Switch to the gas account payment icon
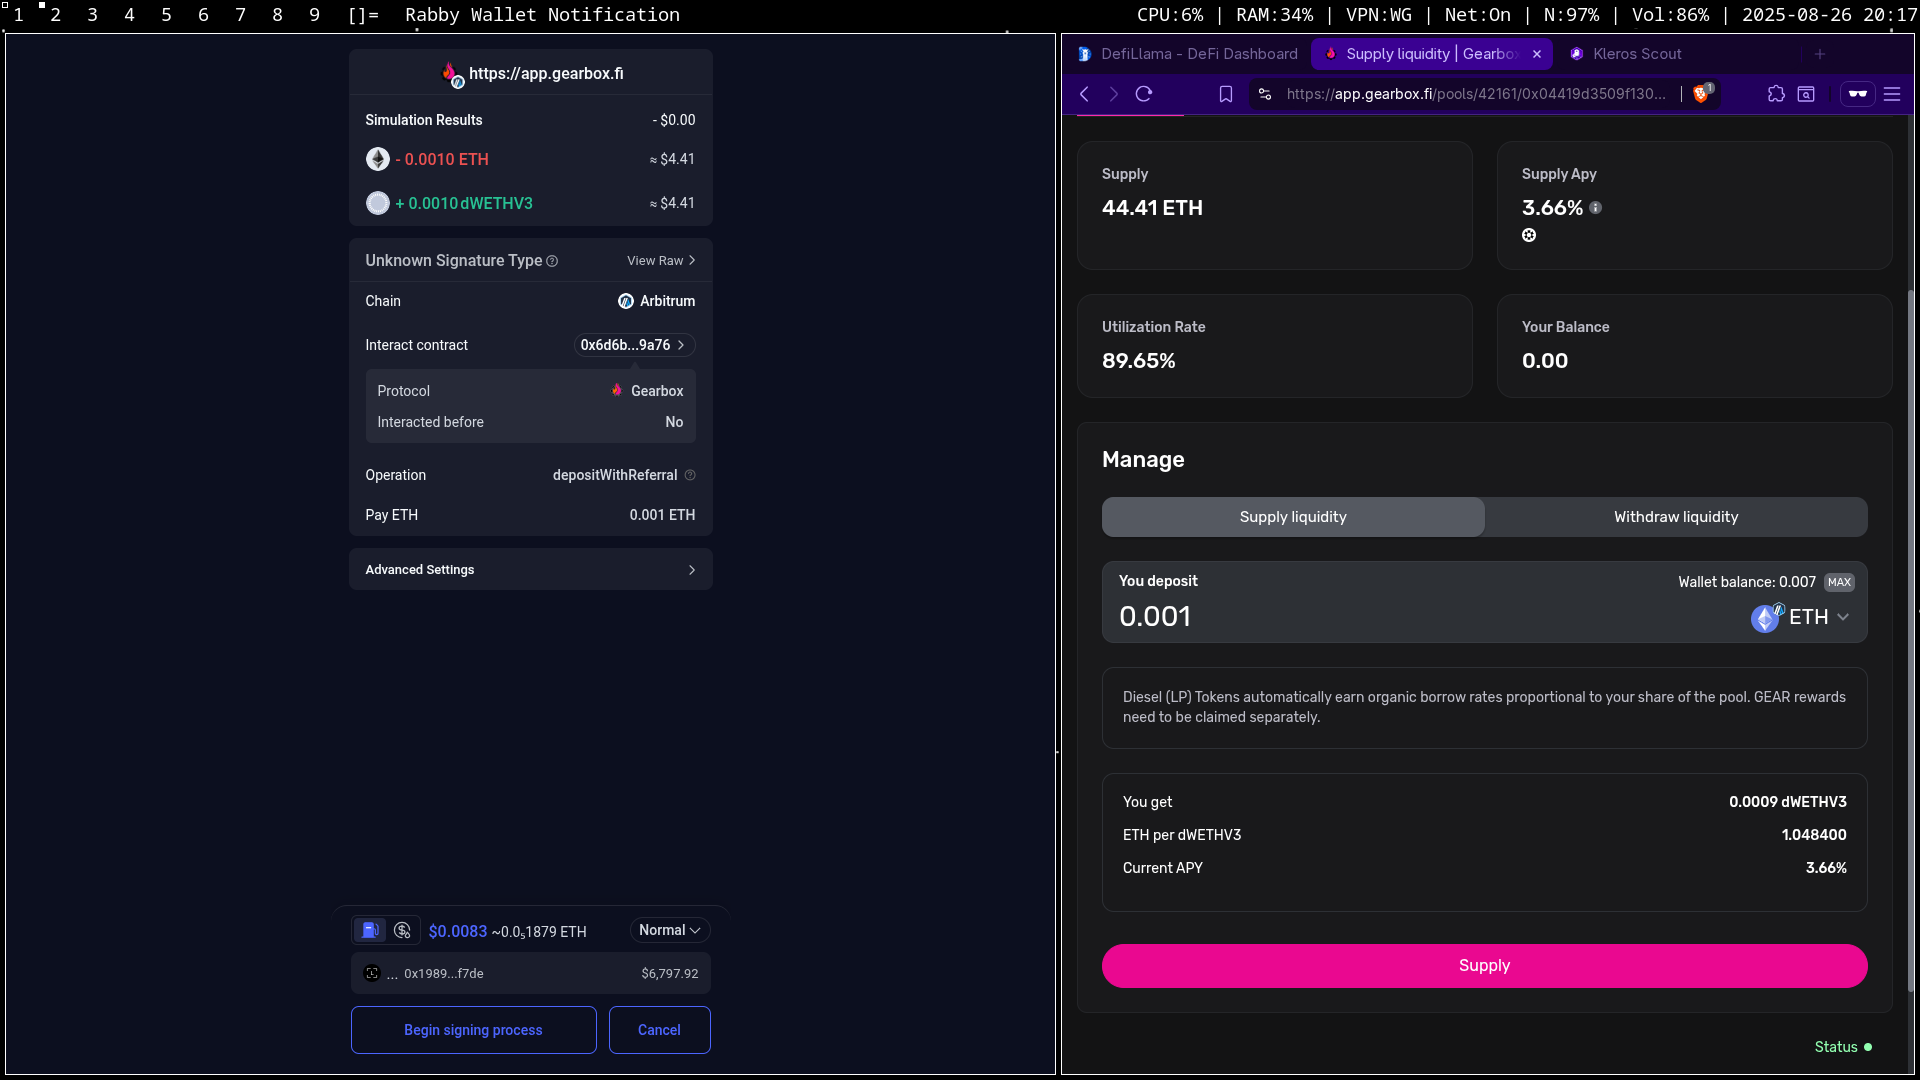1920x1080 pixels. (402, 930)
